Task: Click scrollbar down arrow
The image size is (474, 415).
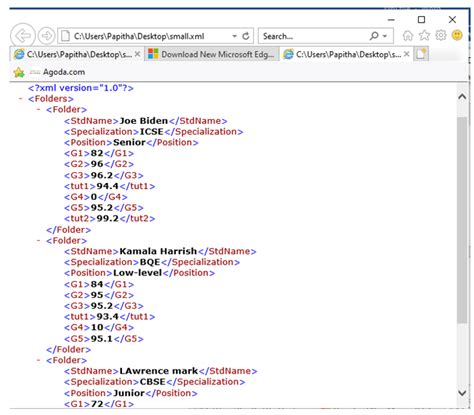Action: pos(462,393)
